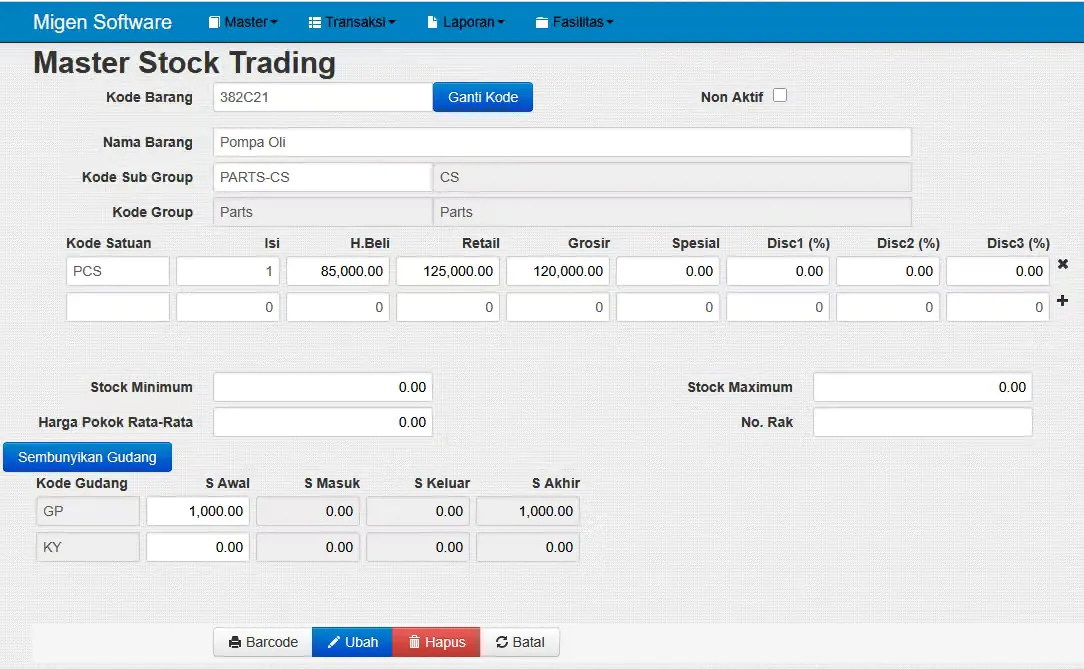The image size is (1084, 669).
Task: Click the Disc3 (%) field in PCS row
Action: (x=998, y=271)
